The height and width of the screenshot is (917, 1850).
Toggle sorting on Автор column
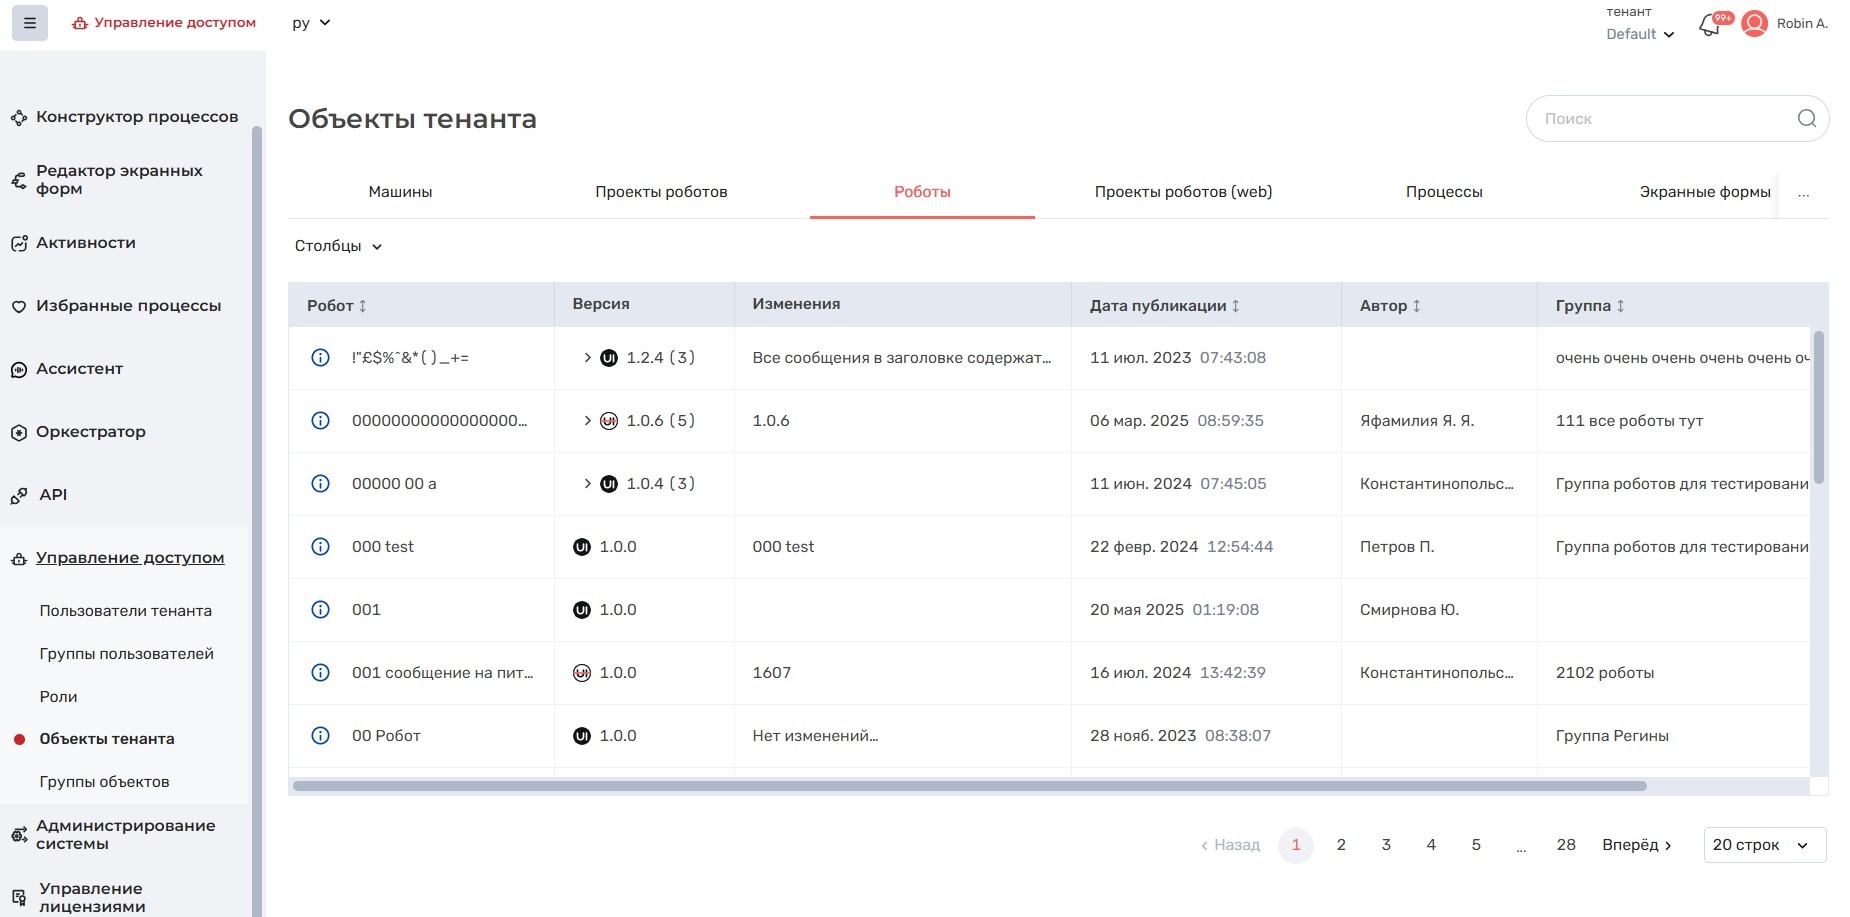pos(1416,306)
